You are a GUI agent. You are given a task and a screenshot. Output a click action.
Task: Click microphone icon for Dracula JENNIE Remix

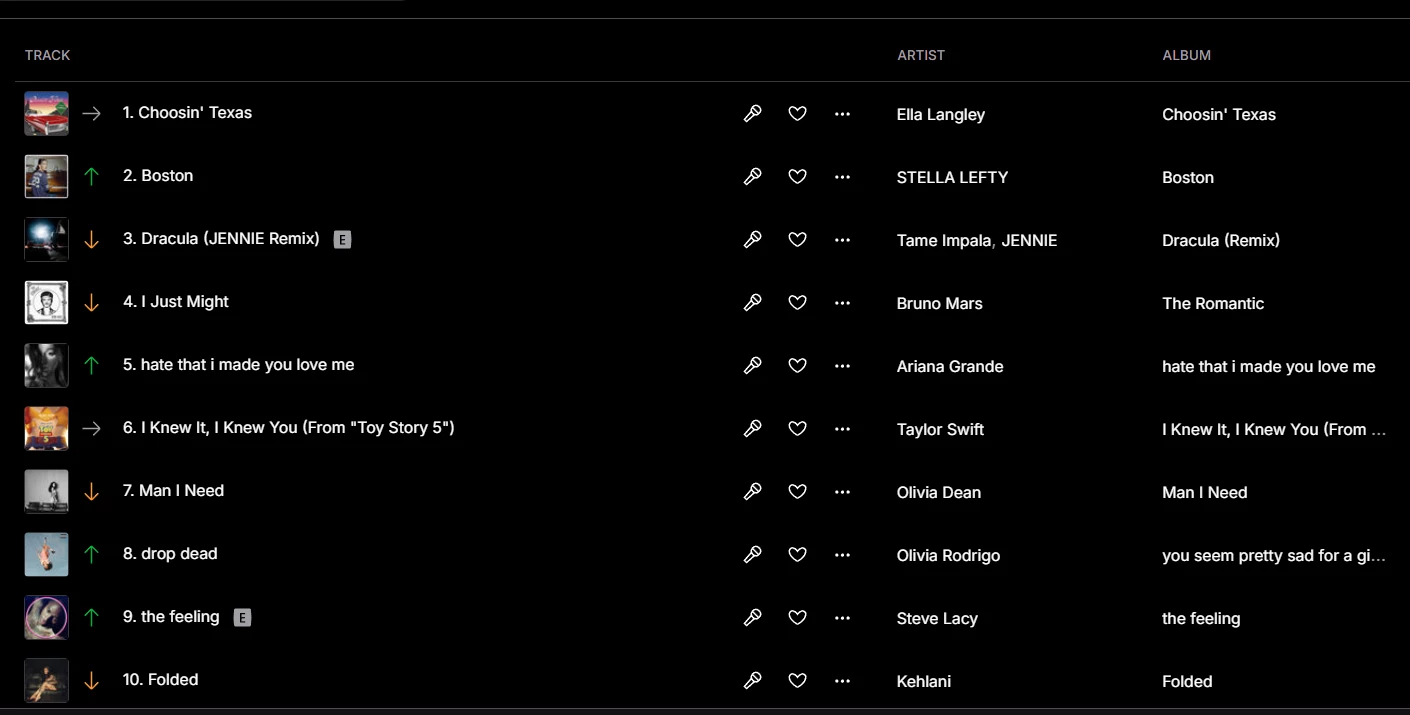[x=753, y=240]
